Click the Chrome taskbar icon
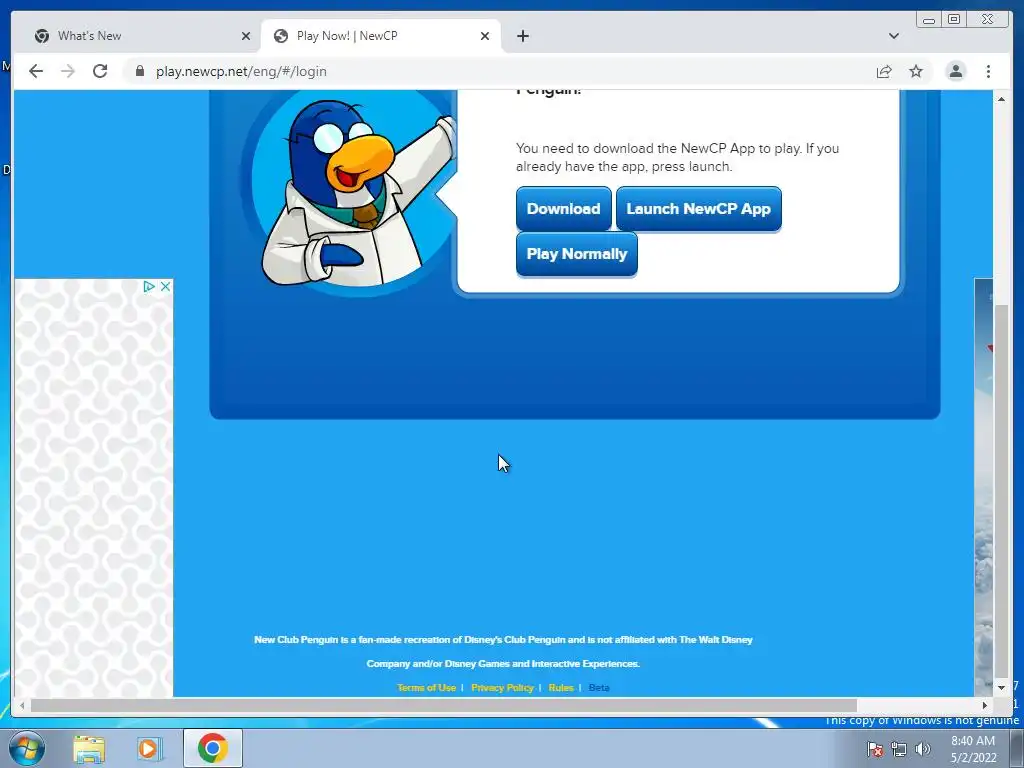This screenshot has width=1024, height=768. (x=212, y=748)
